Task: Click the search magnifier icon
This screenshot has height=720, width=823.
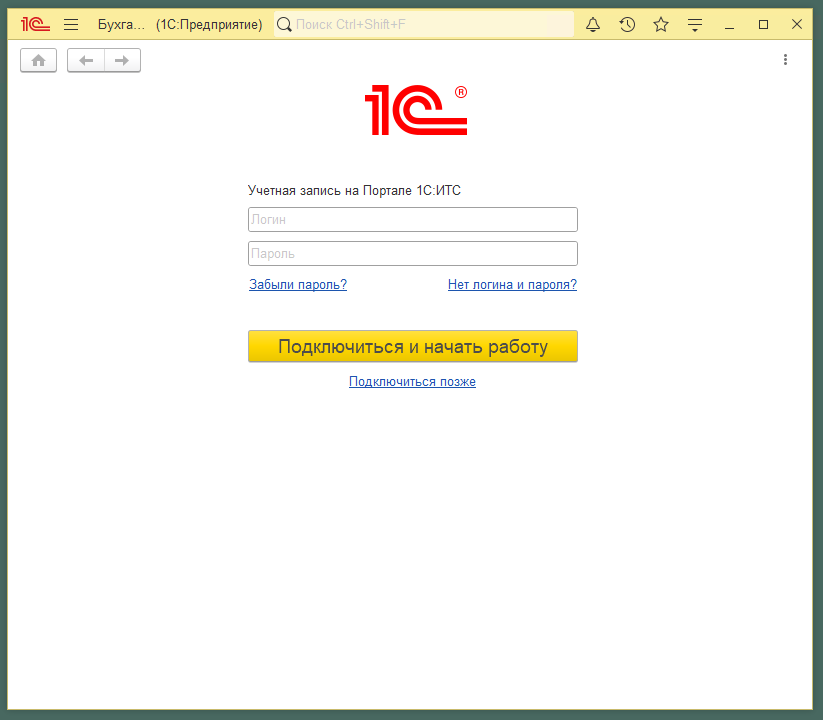Action: (284, 25)
